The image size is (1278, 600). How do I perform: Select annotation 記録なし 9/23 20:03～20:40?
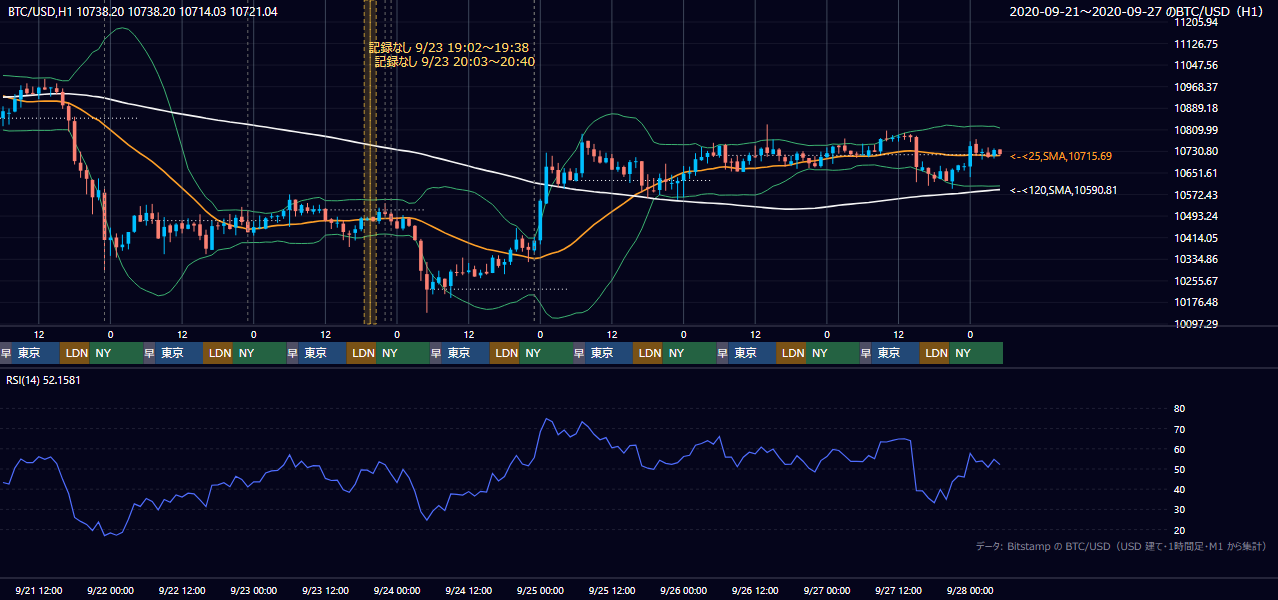(455, 62)
